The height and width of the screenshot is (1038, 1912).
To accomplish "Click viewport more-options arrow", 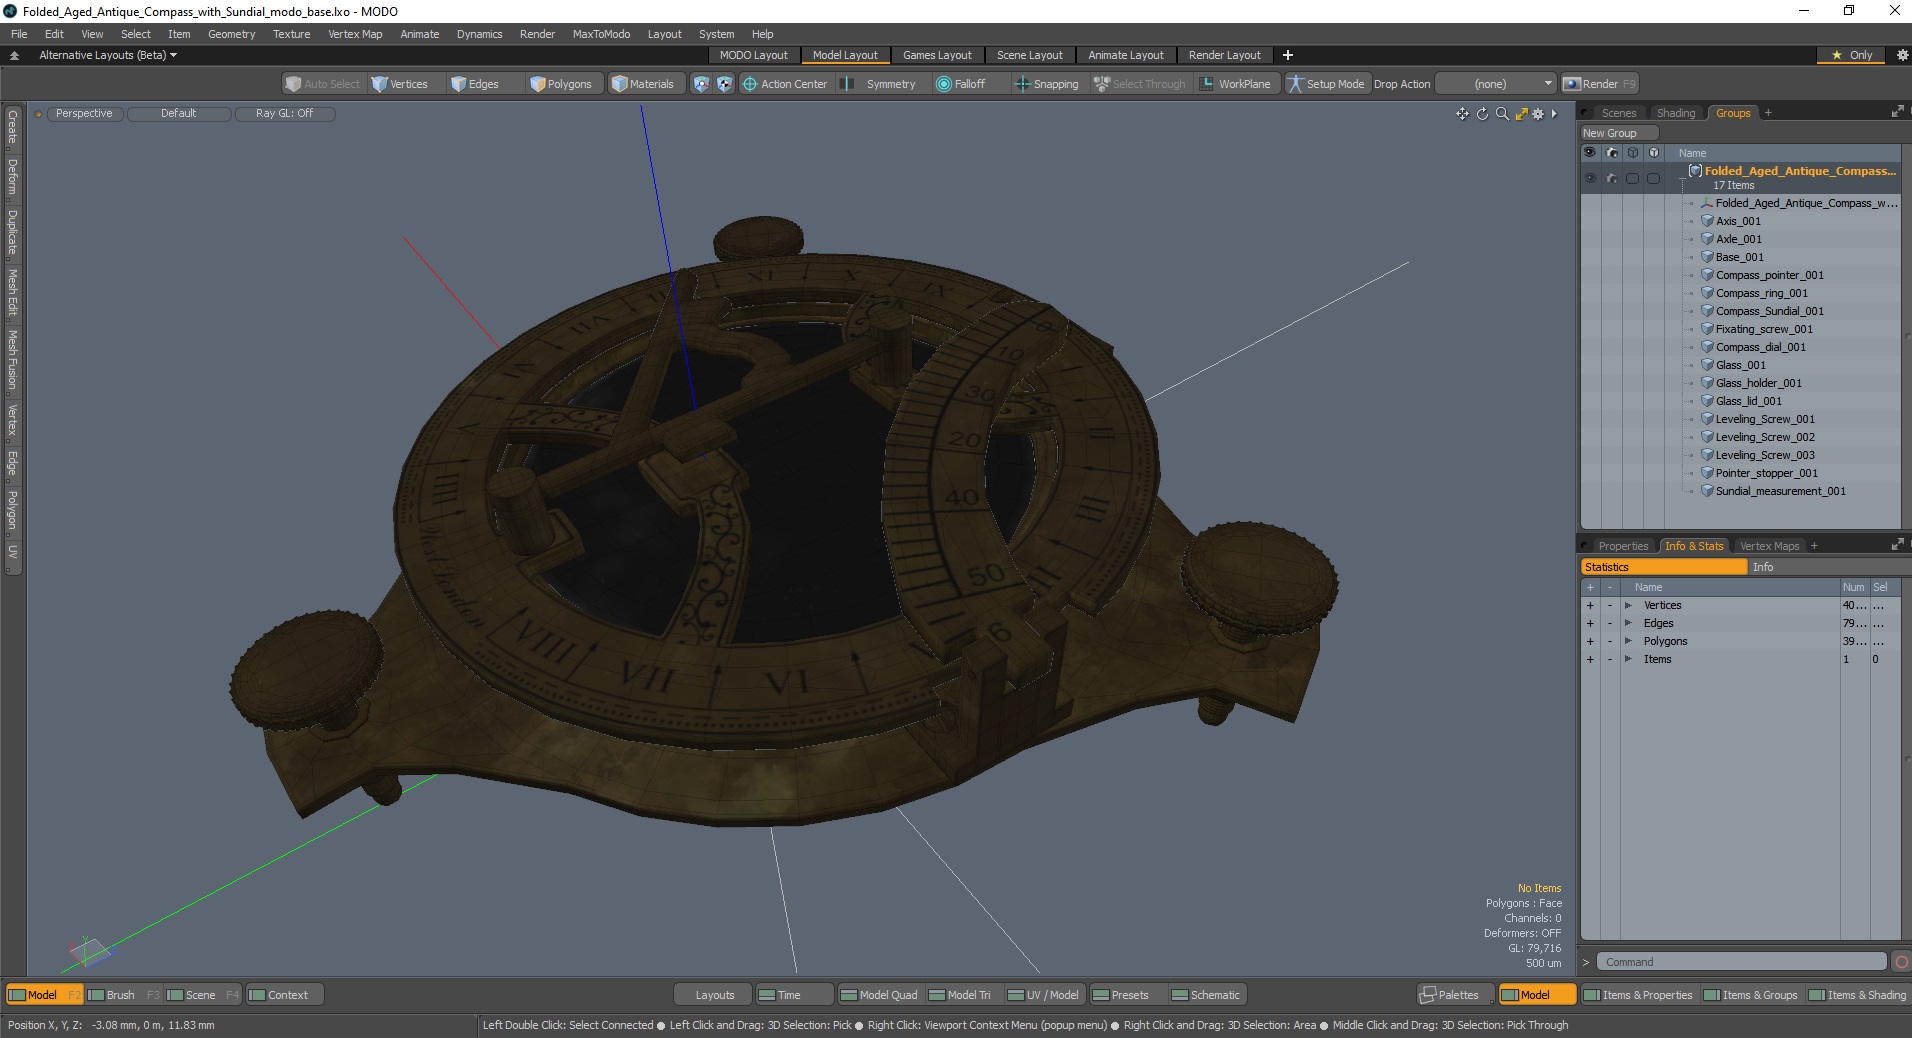I will (x=1554, y=114).
